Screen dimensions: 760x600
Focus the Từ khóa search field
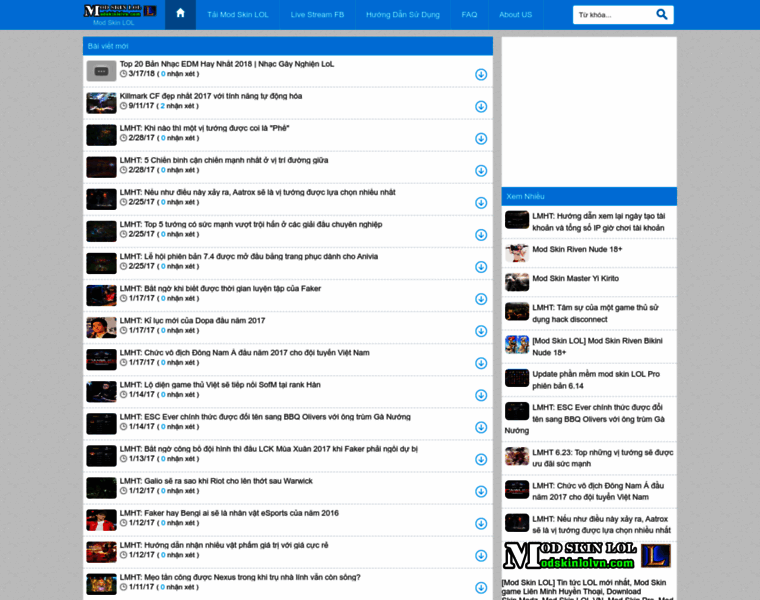[612, 15]
